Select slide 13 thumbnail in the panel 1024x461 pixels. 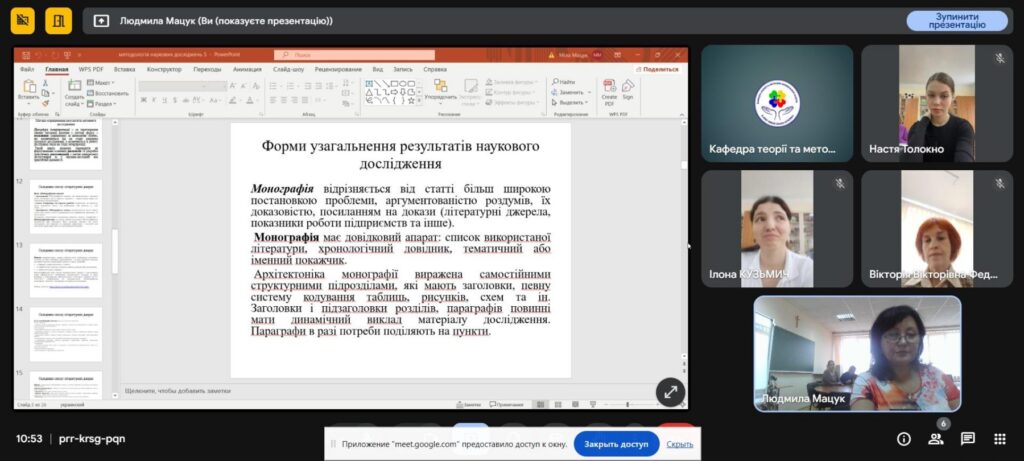coord(65,269)
